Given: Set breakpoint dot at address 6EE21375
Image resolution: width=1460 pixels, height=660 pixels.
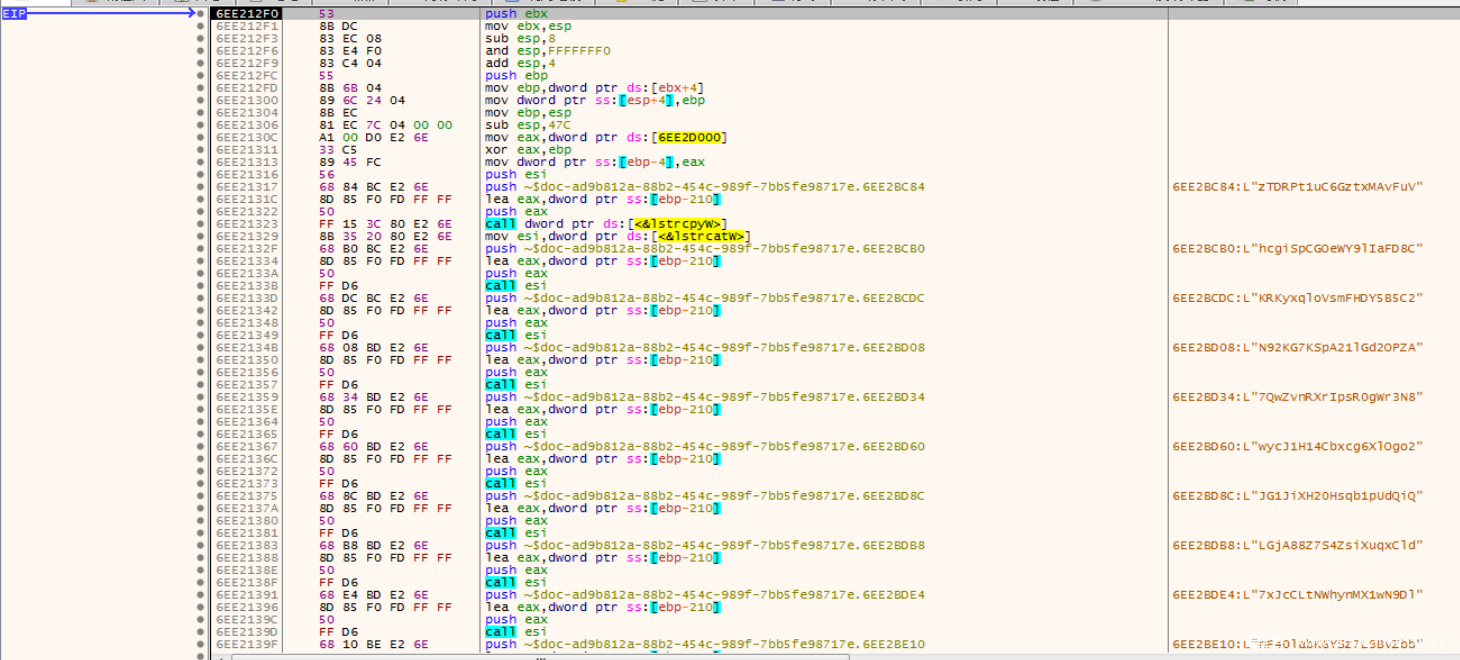Looking at the screenshot, I should pos(202,496).
